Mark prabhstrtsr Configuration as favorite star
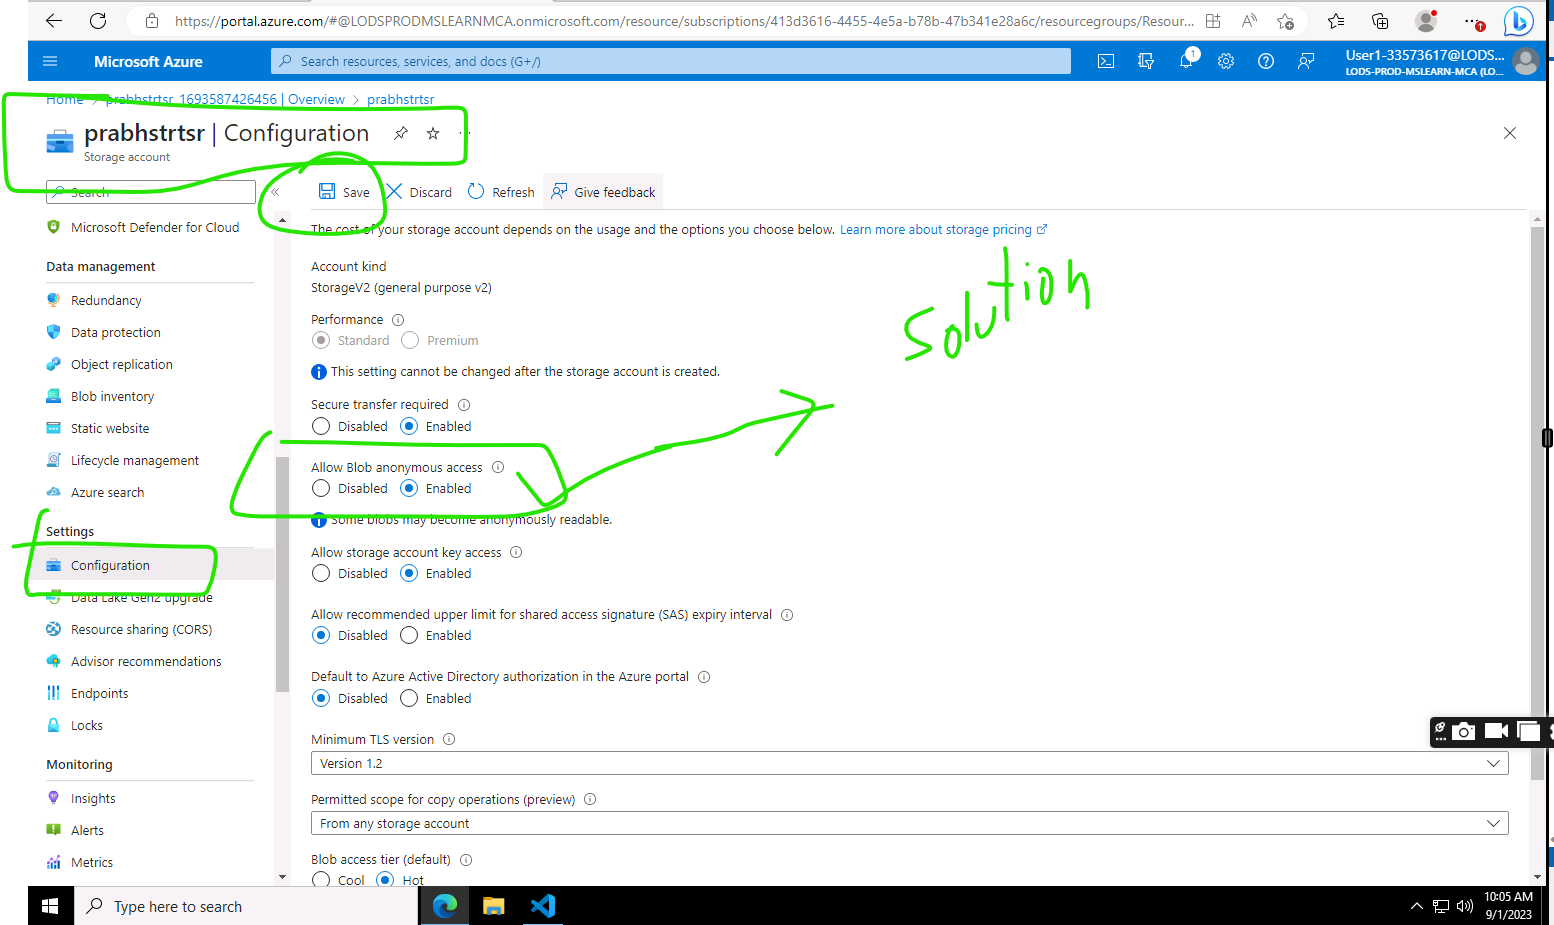 (x=432, y=132)
